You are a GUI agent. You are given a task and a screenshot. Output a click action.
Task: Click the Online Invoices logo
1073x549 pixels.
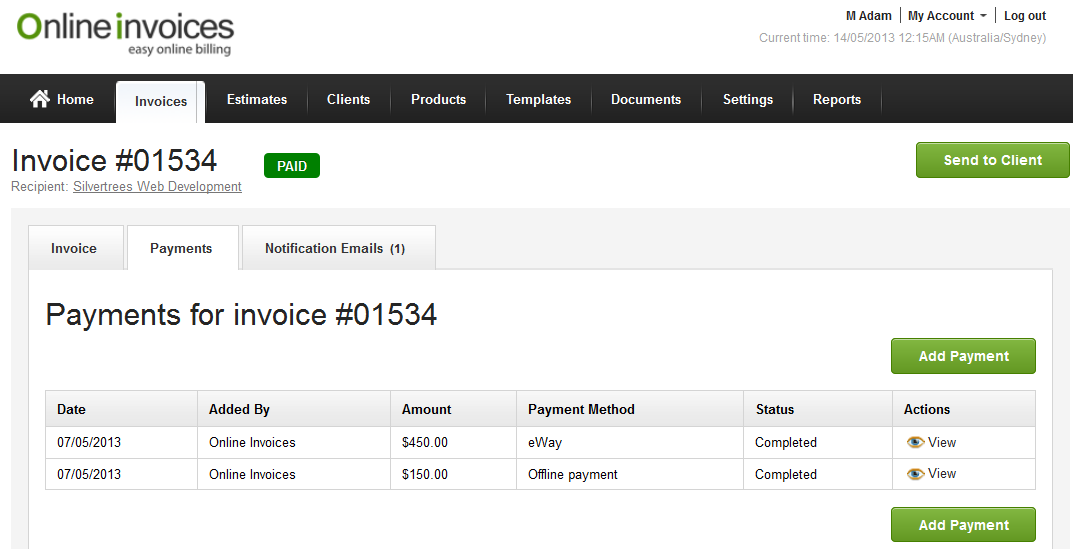tap(125, 33)
